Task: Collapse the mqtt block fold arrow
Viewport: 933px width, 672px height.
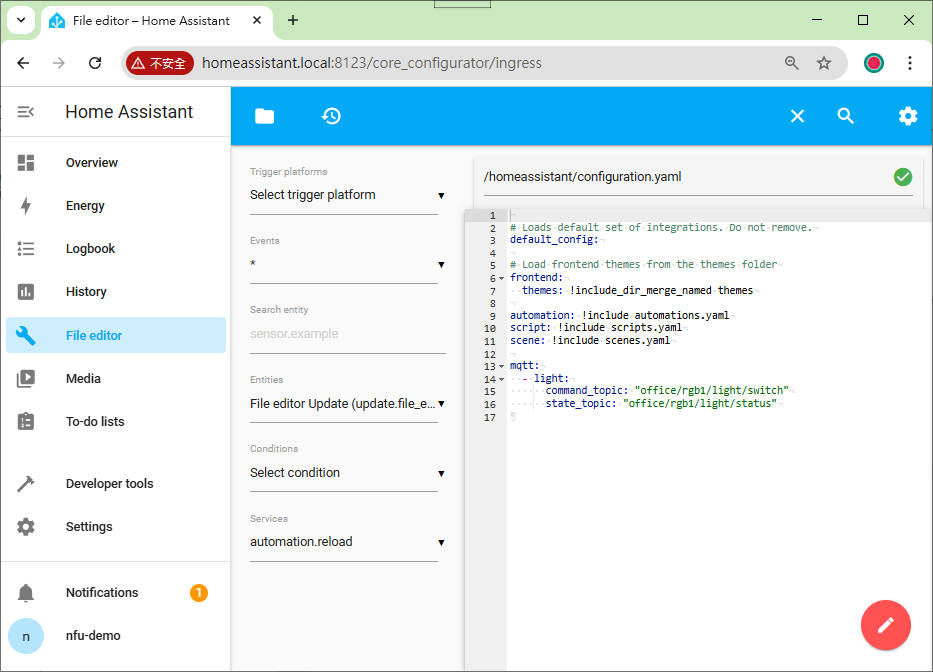Action: pos(502,367)
